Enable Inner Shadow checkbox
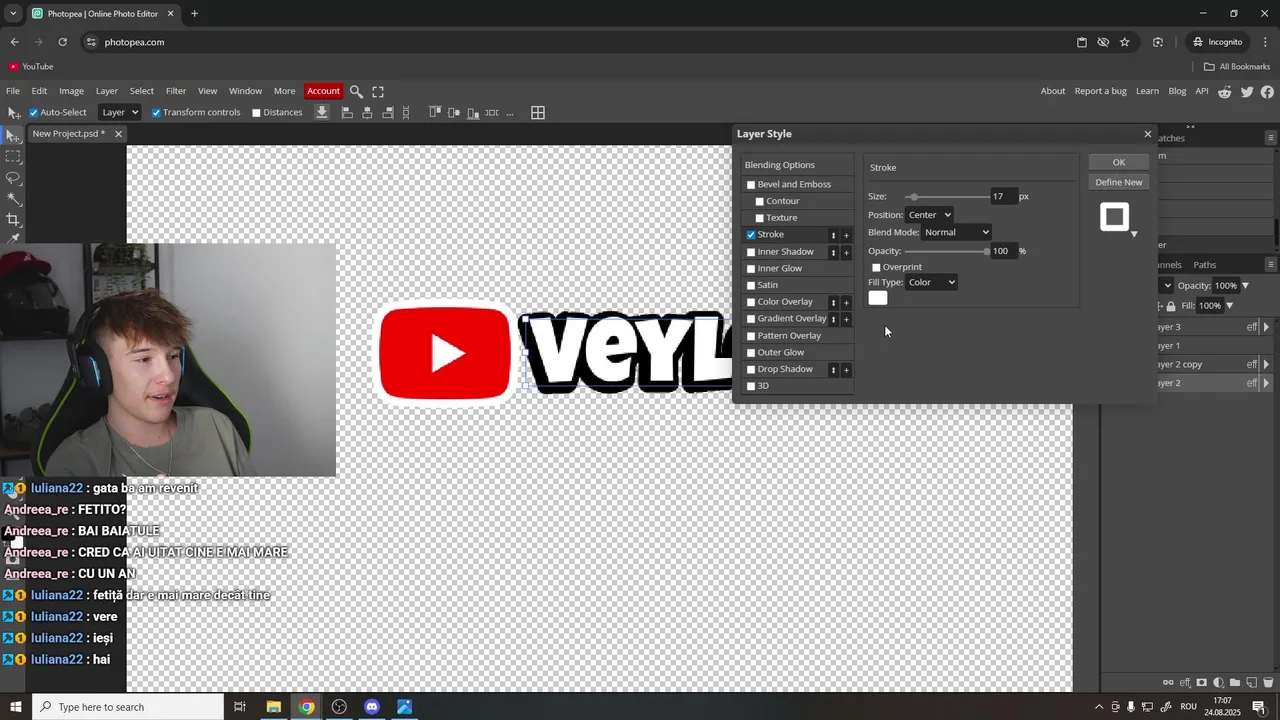This screenshot has height=720, width=1280. (x=751, y=252)
